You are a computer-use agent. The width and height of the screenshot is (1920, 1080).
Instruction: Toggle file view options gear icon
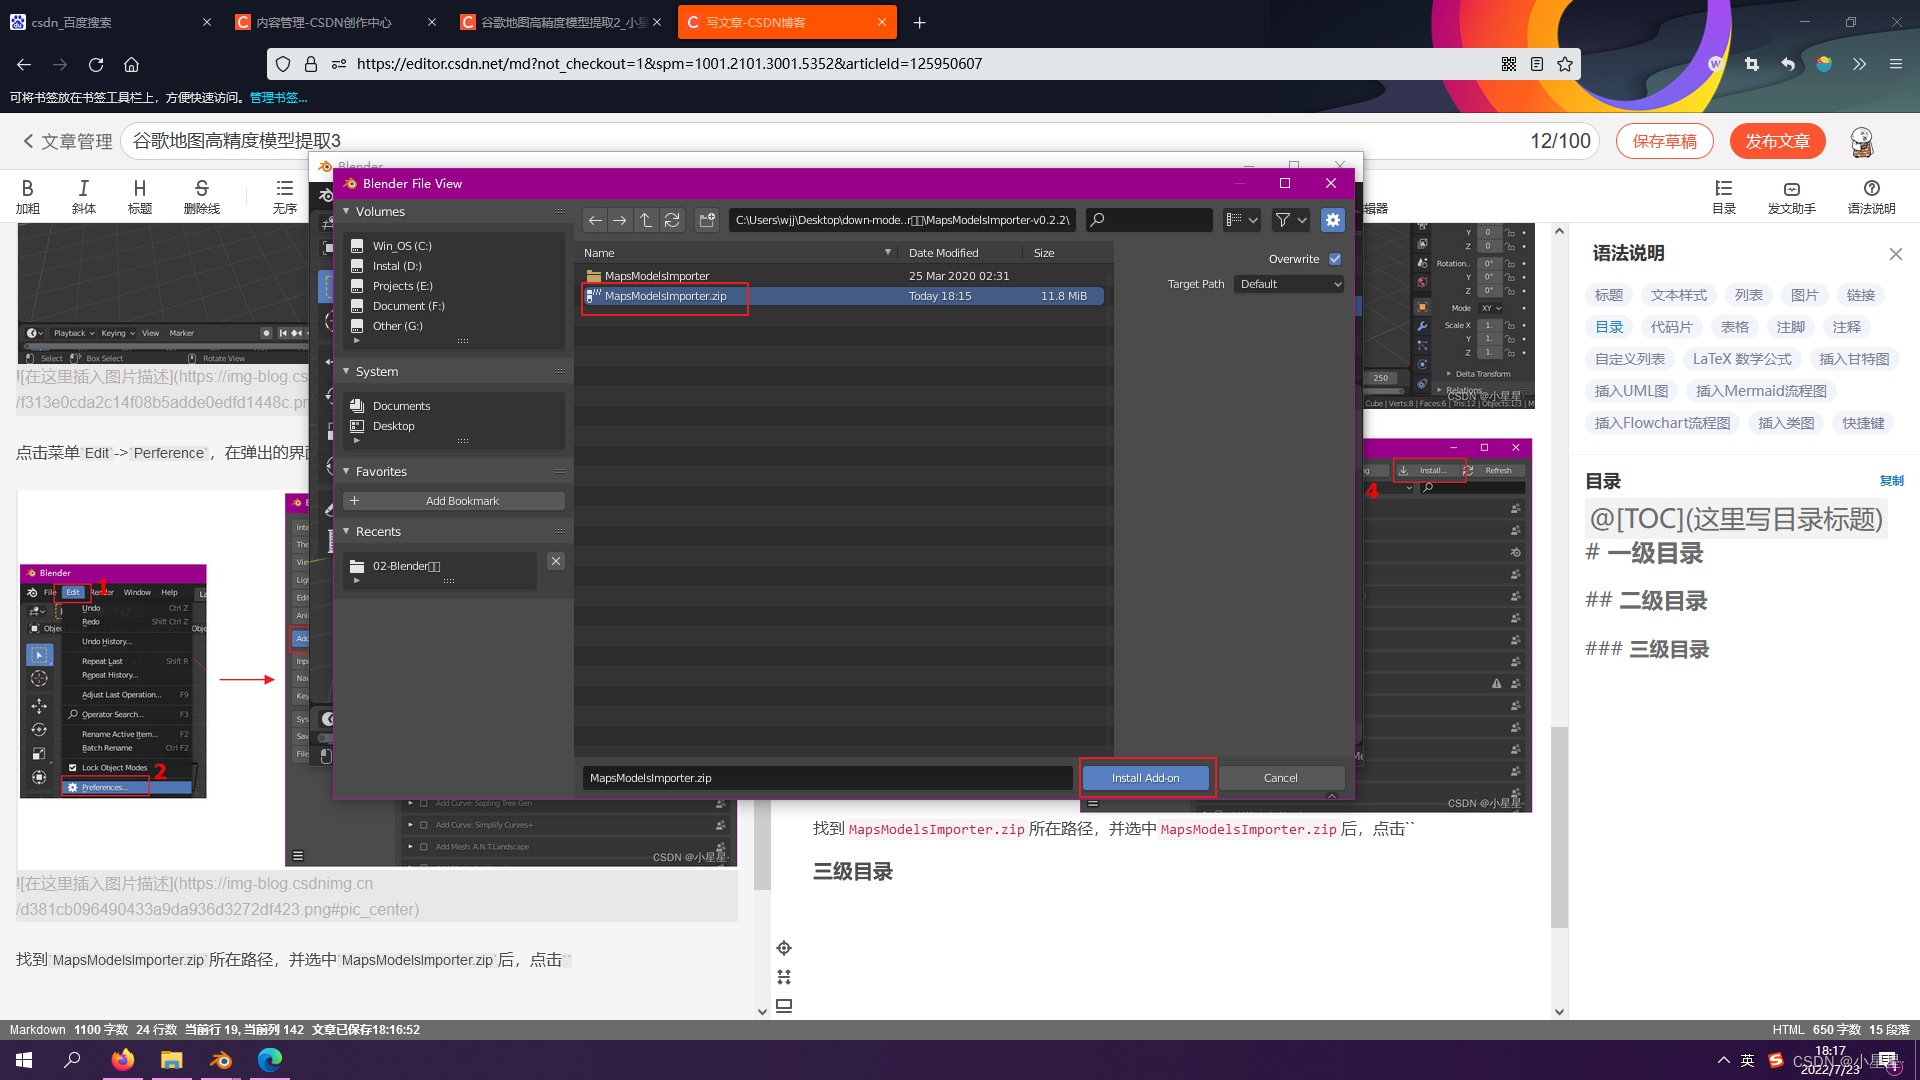(x=1332, y=220)
